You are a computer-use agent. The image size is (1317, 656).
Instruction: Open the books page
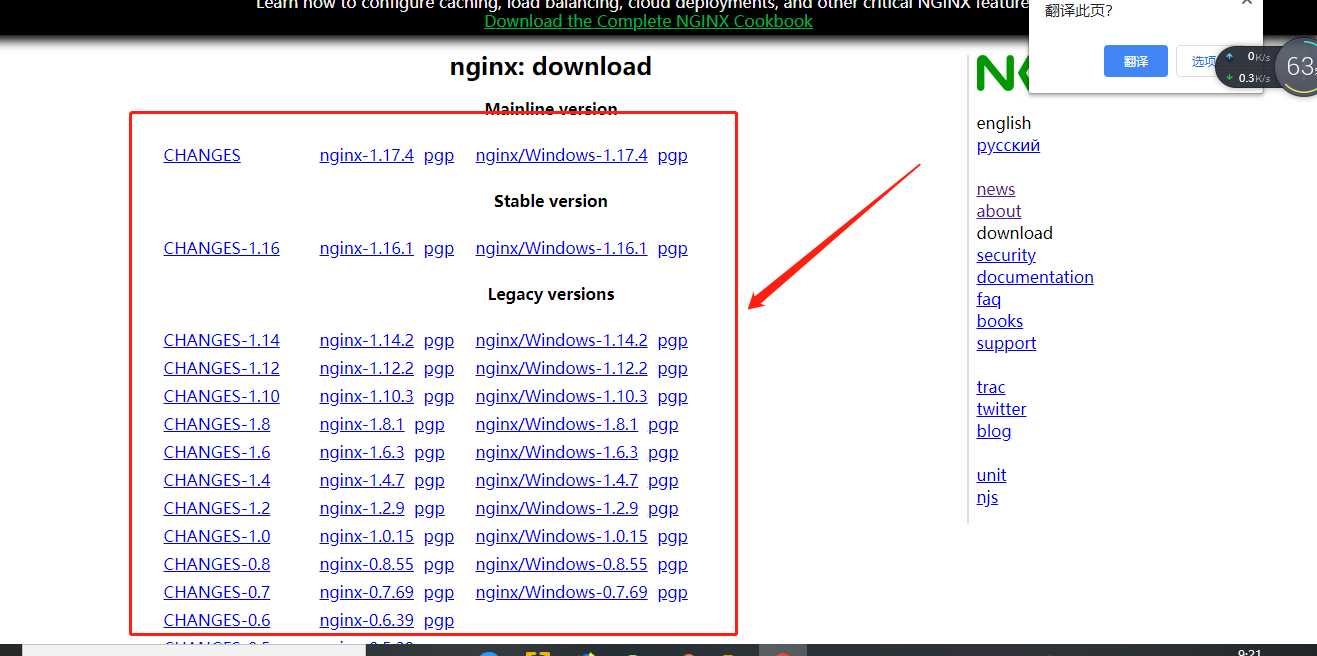[1000, 321]
